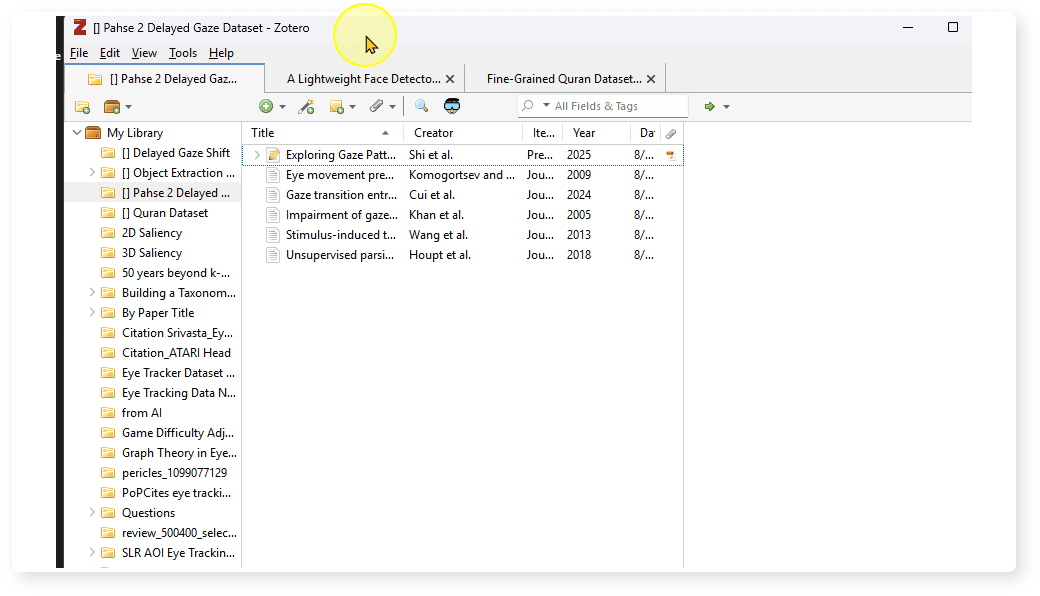Sort items by the Ite... type column

543,133
